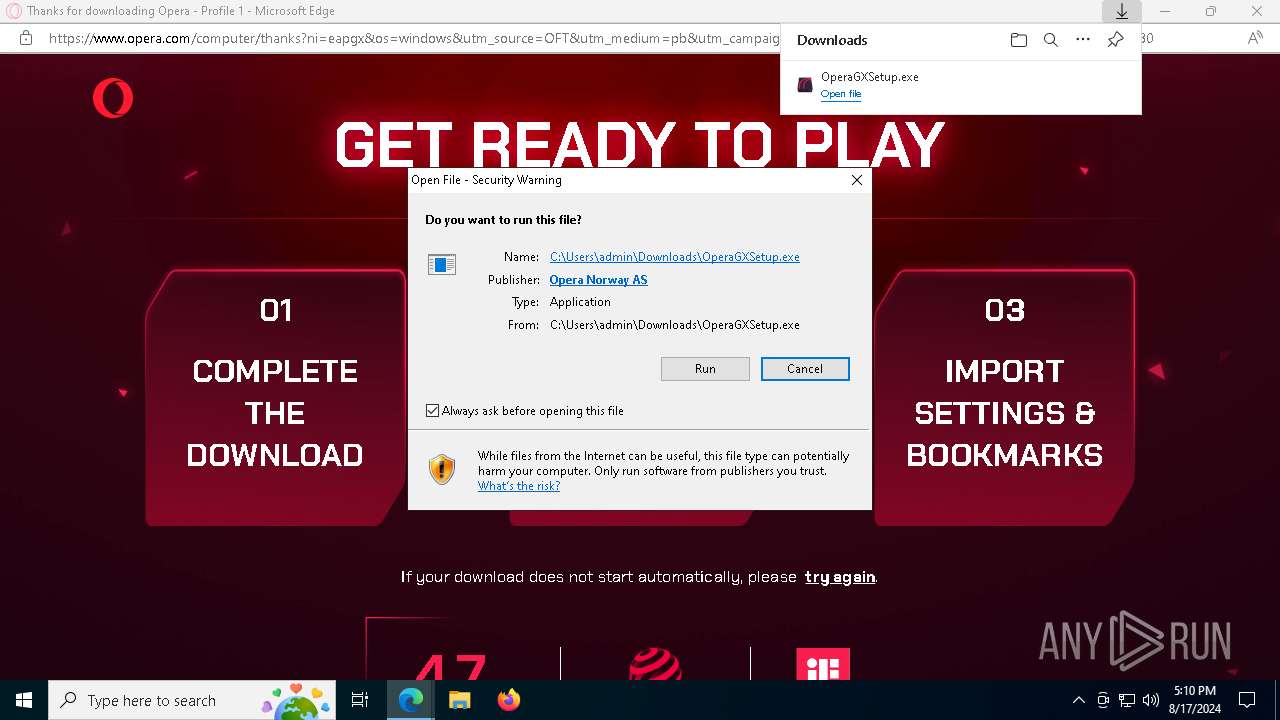Show hidden system tray icons
The height and width of the screenshot is (720, 1280).
tap(1078, 700)
